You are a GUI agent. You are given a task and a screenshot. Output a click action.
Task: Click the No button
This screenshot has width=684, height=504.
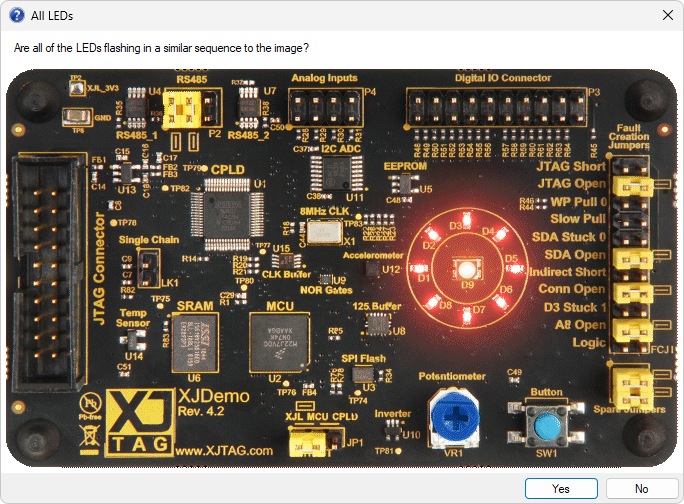point(641,488)
